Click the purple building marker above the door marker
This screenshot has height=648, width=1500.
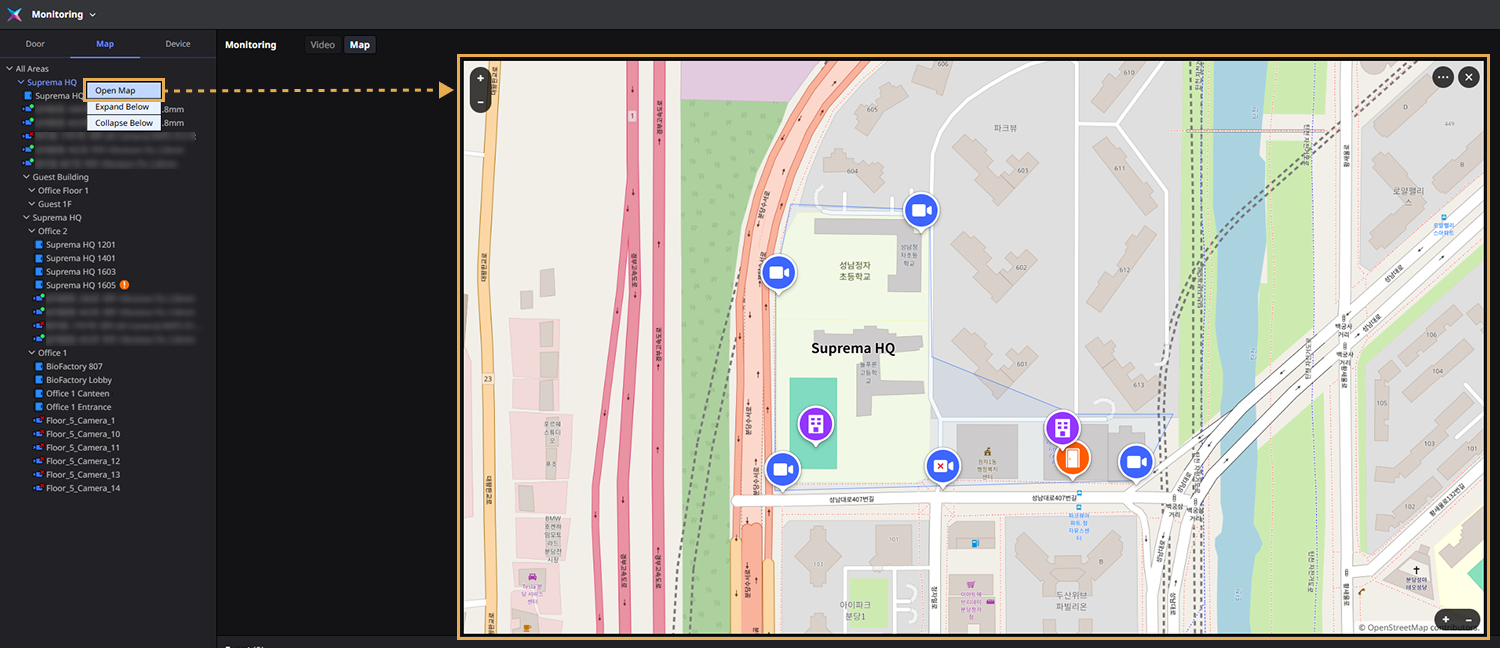click(1062, 427)
